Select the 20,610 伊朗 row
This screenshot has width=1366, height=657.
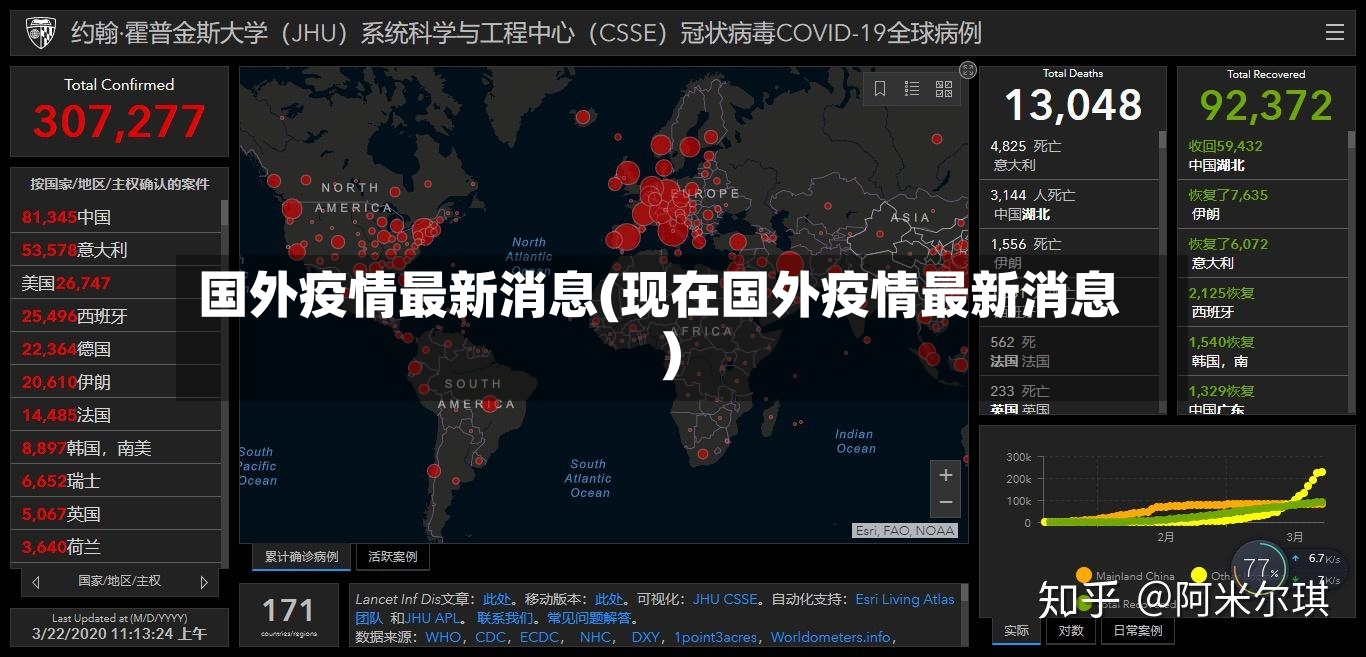pos(115,382)
